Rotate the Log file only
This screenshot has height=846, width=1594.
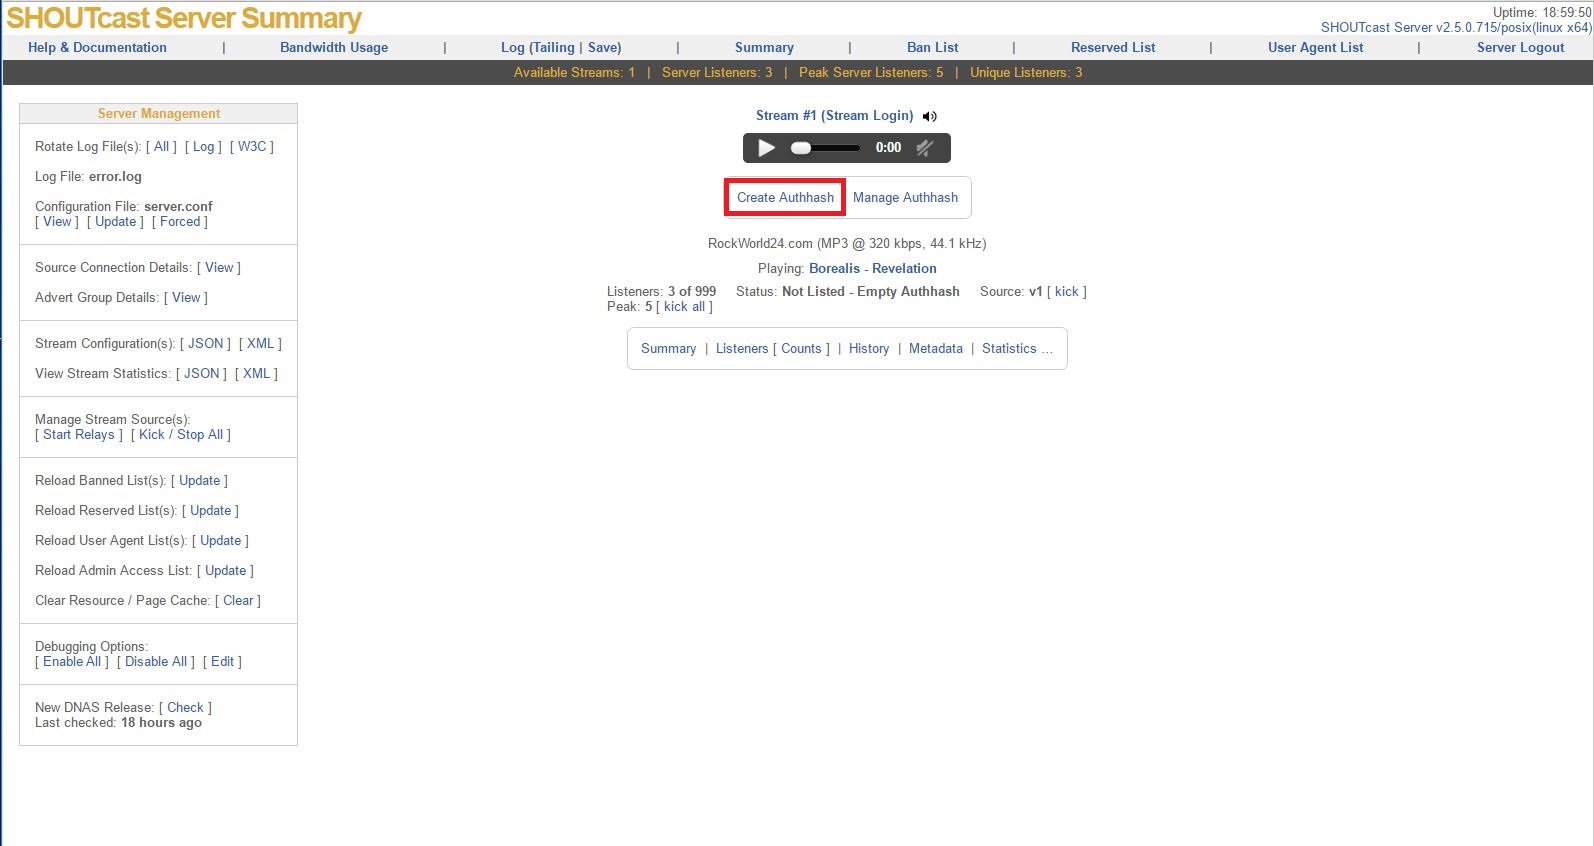(203, 146)
